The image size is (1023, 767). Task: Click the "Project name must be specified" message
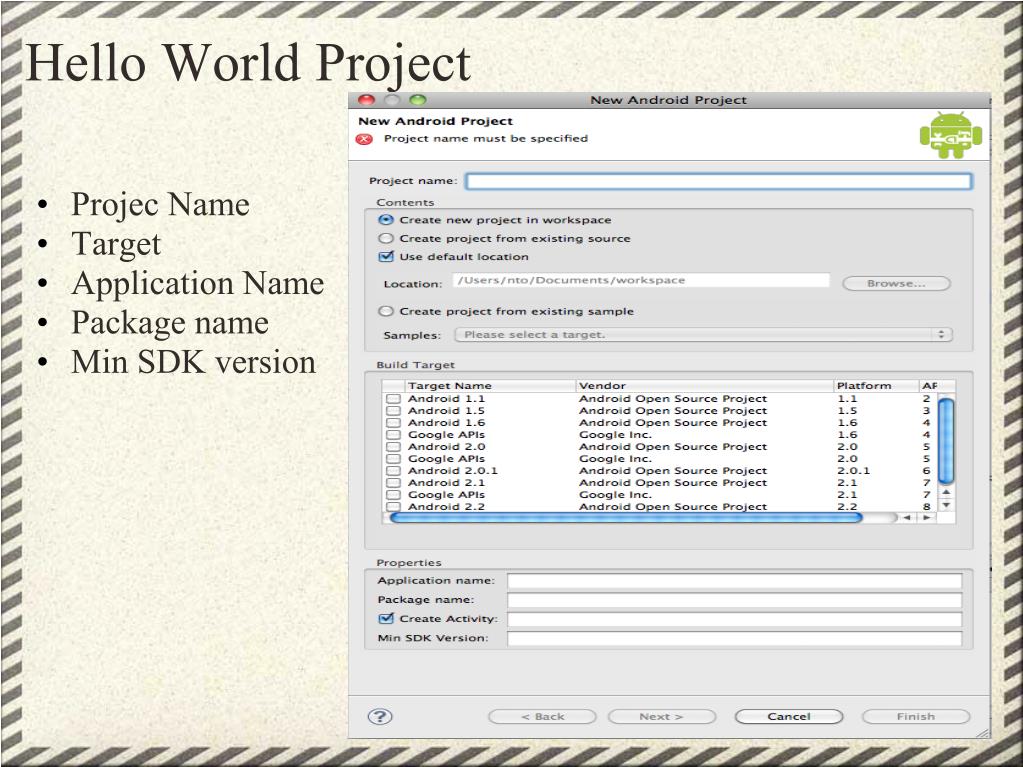(x=486, y=138)
